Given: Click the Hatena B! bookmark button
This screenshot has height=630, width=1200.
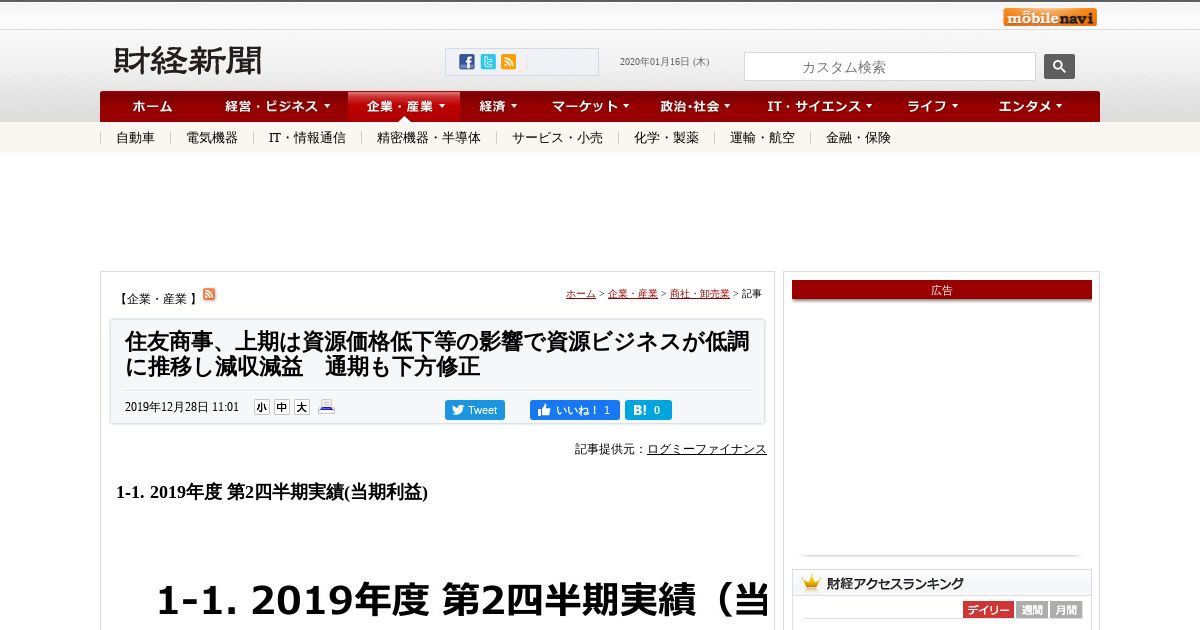Looking at the screenshot, I should [x=648, y=410].
